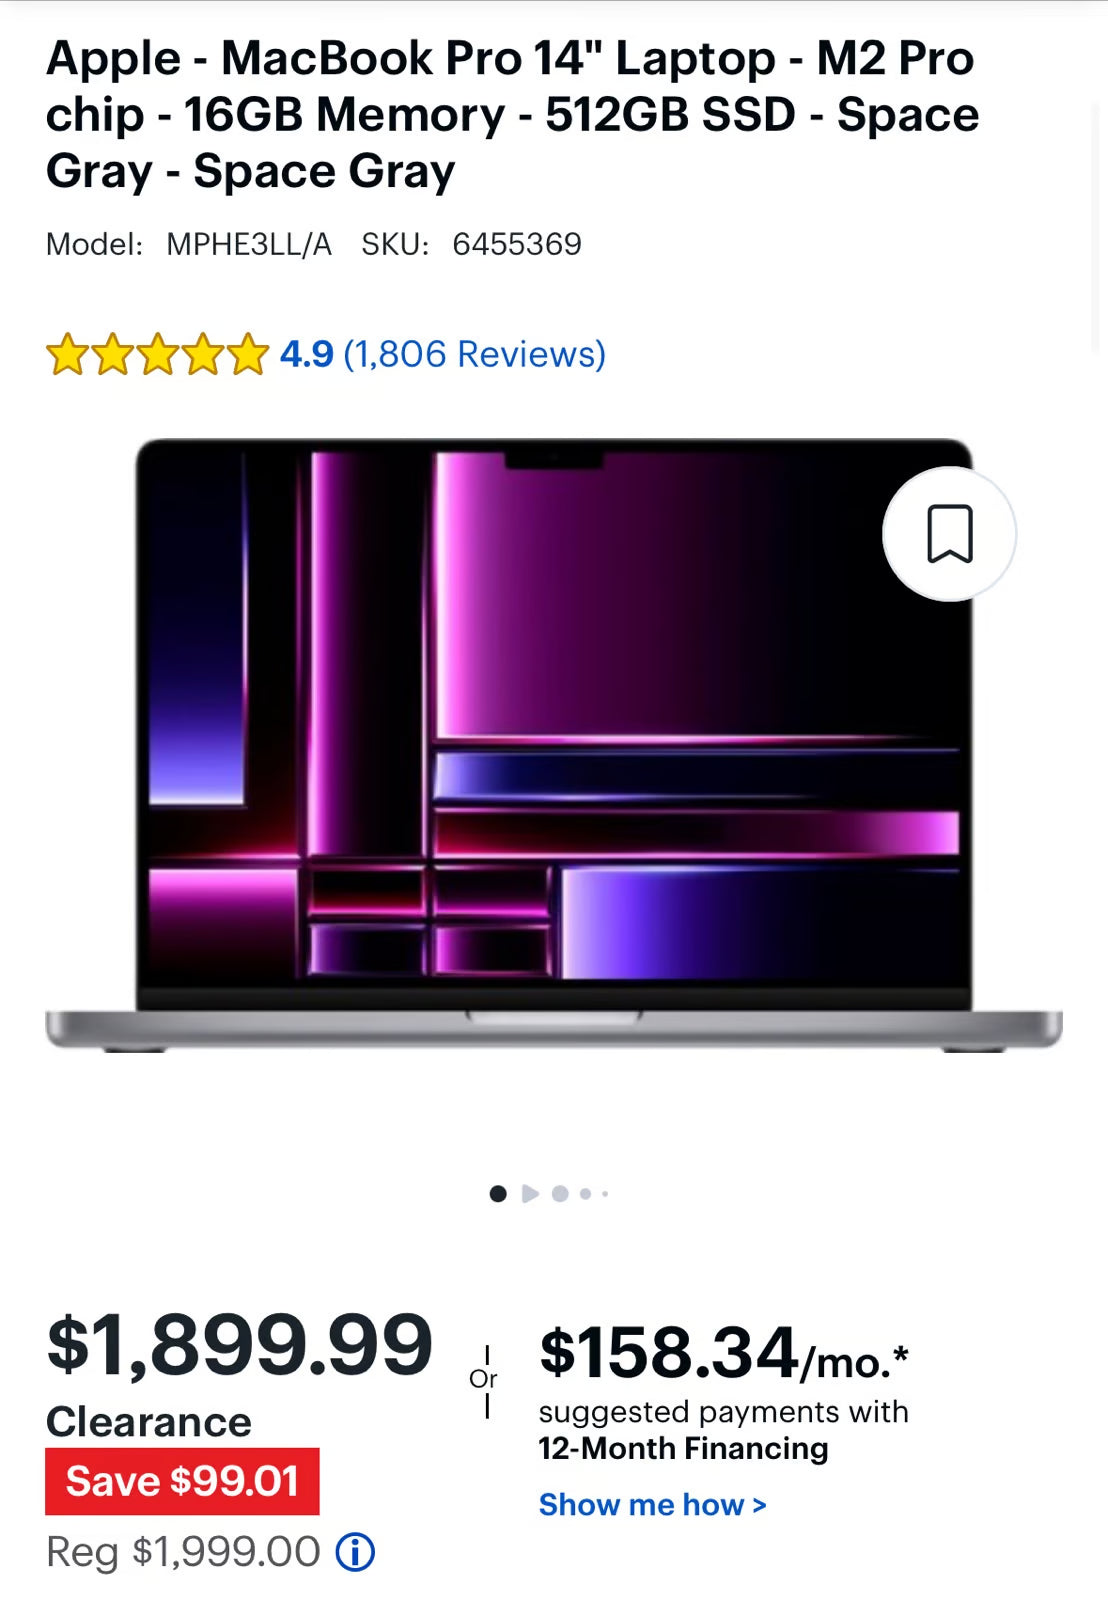This screenshot has height=1600, width=1108.
Task: Tap the red Save $99.01 badge
Action: [182, 1481]
